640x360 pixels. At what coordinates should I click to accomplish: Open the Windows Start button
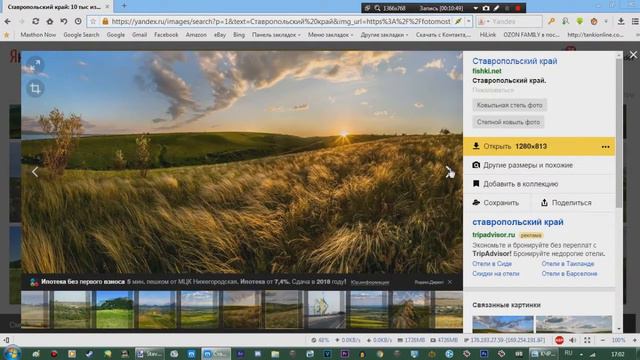coord(11,353)
